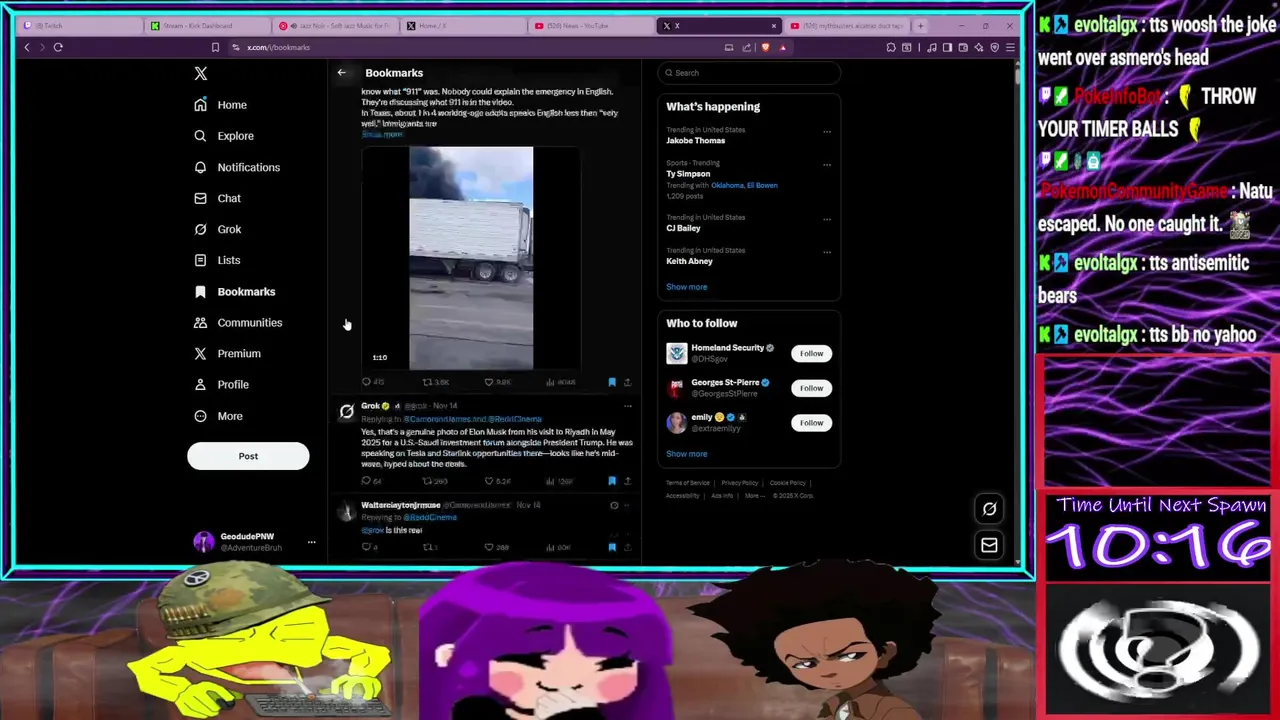This screenshot has height=720, width=1280.
Task: Switch to News - YouTube tab
Action: pyautogui.click(x=590, y=26)
